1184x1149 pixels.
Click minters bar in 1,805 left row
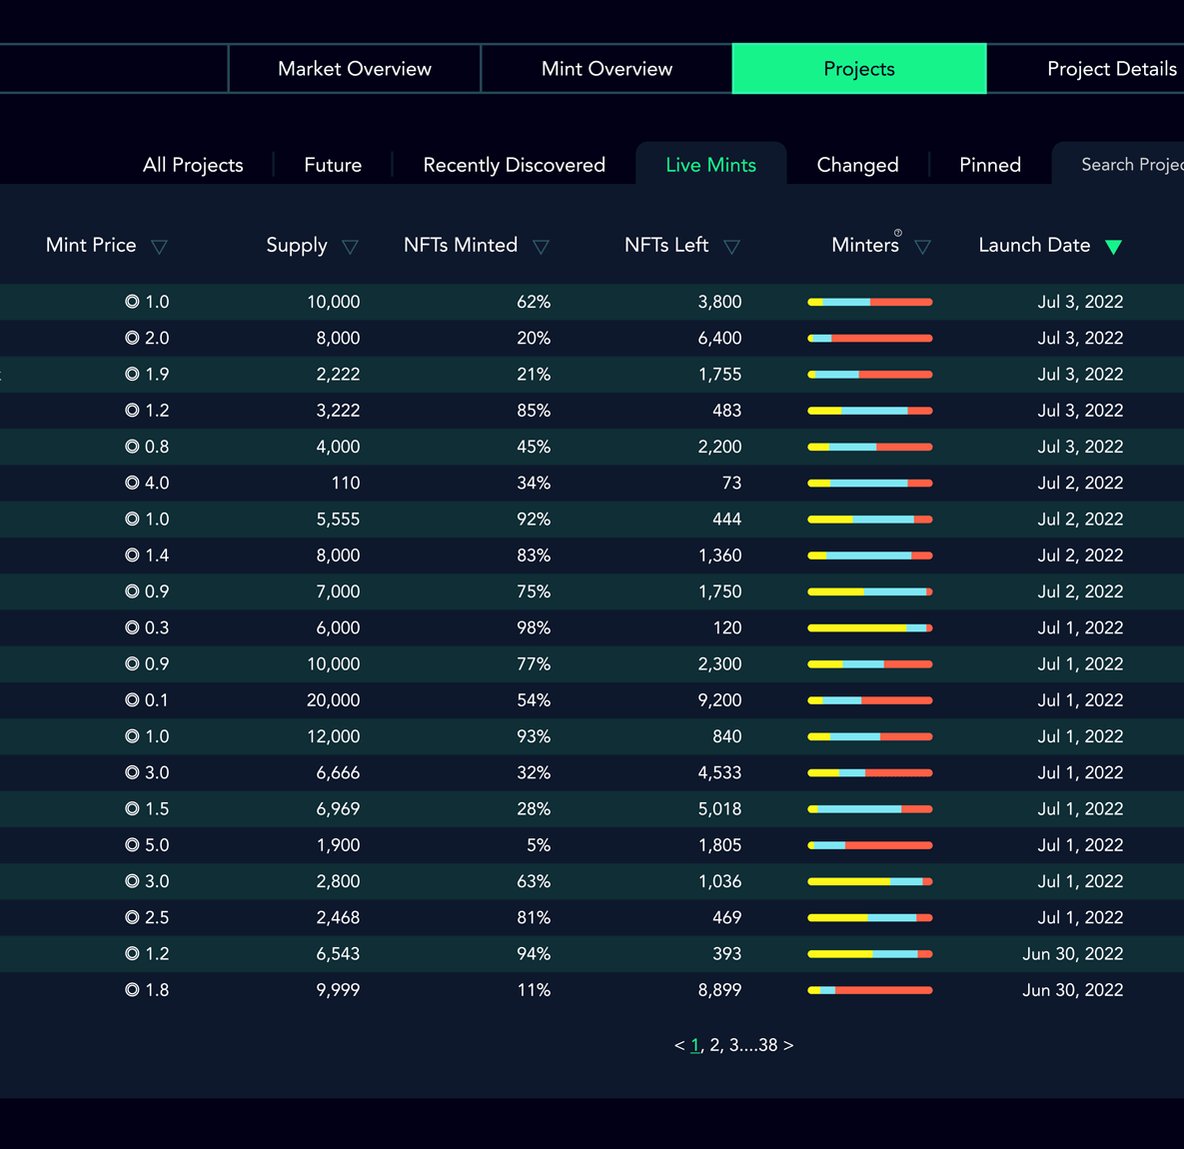coord(870,846)
